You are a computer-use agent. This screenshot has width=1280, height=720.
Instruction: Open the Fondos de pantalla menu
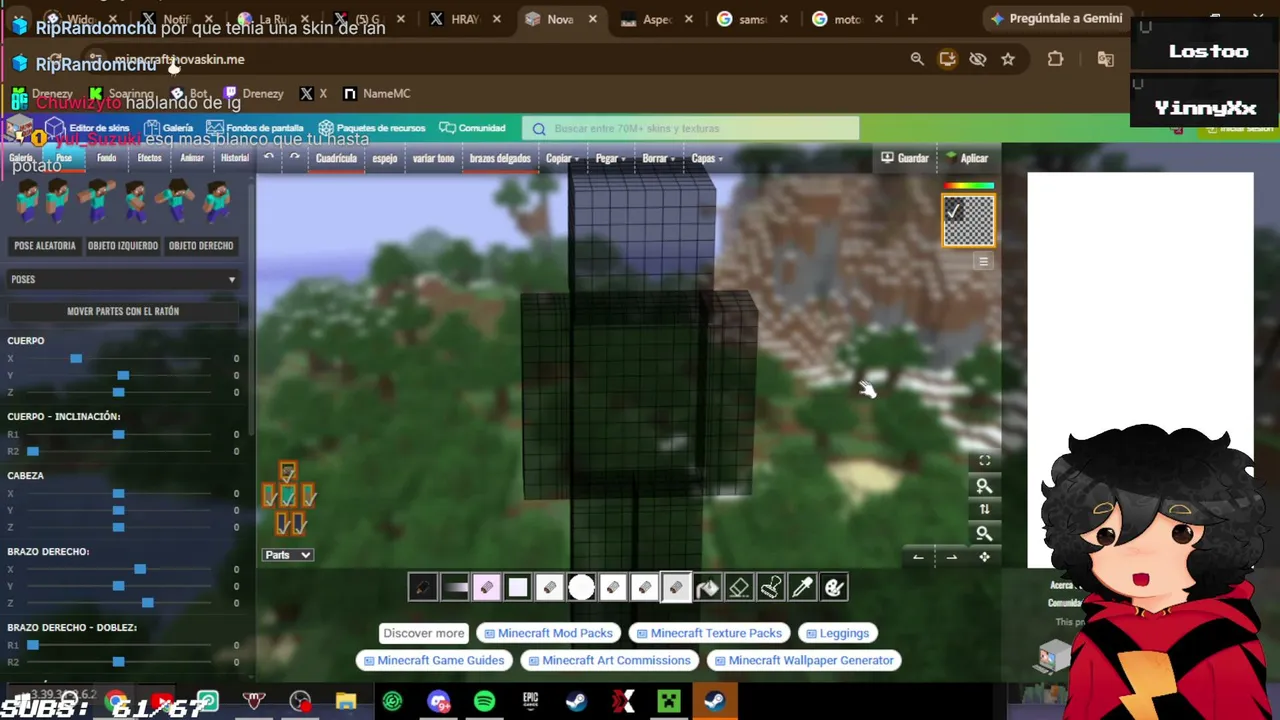[255, 128]
